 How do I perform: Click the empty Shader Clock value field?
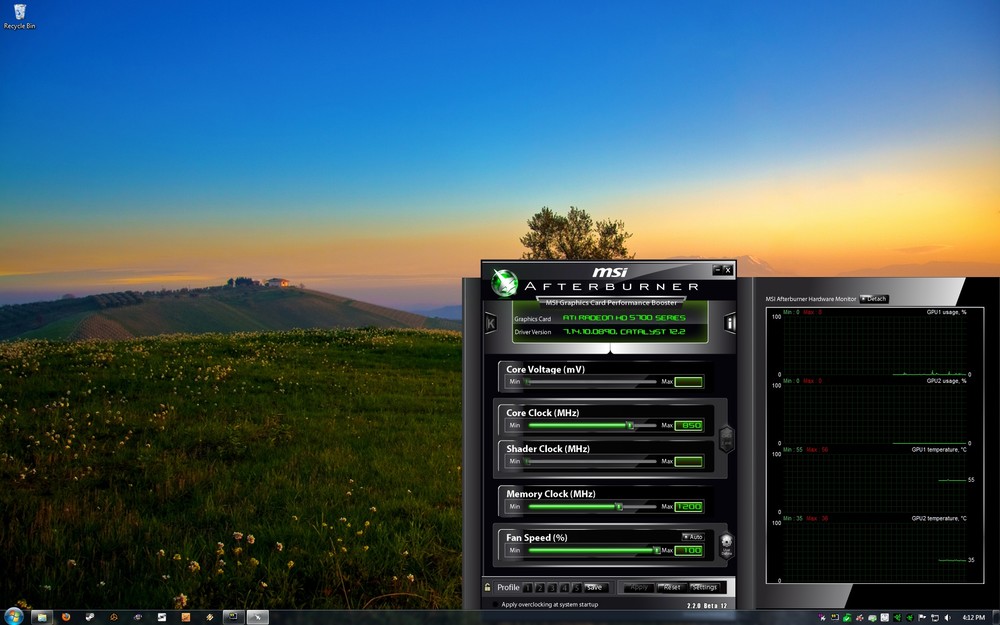tap(689, 461)
